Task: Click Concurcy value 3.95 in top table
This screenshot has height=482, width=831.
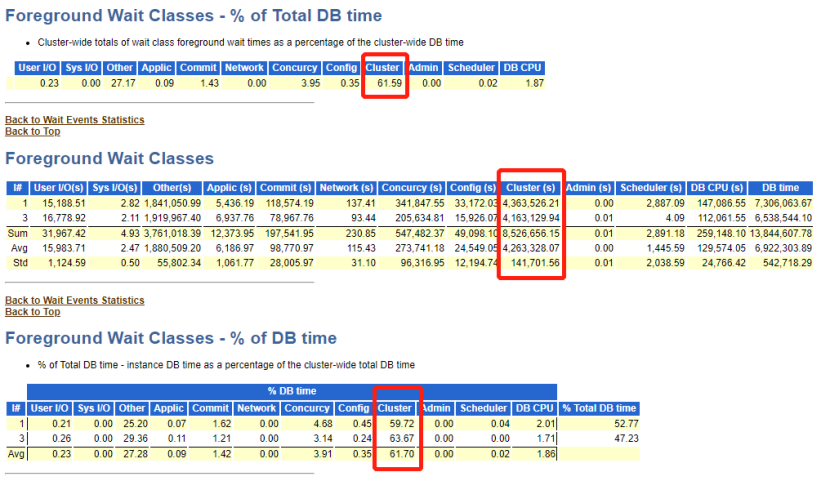Action: click(311, 83)
